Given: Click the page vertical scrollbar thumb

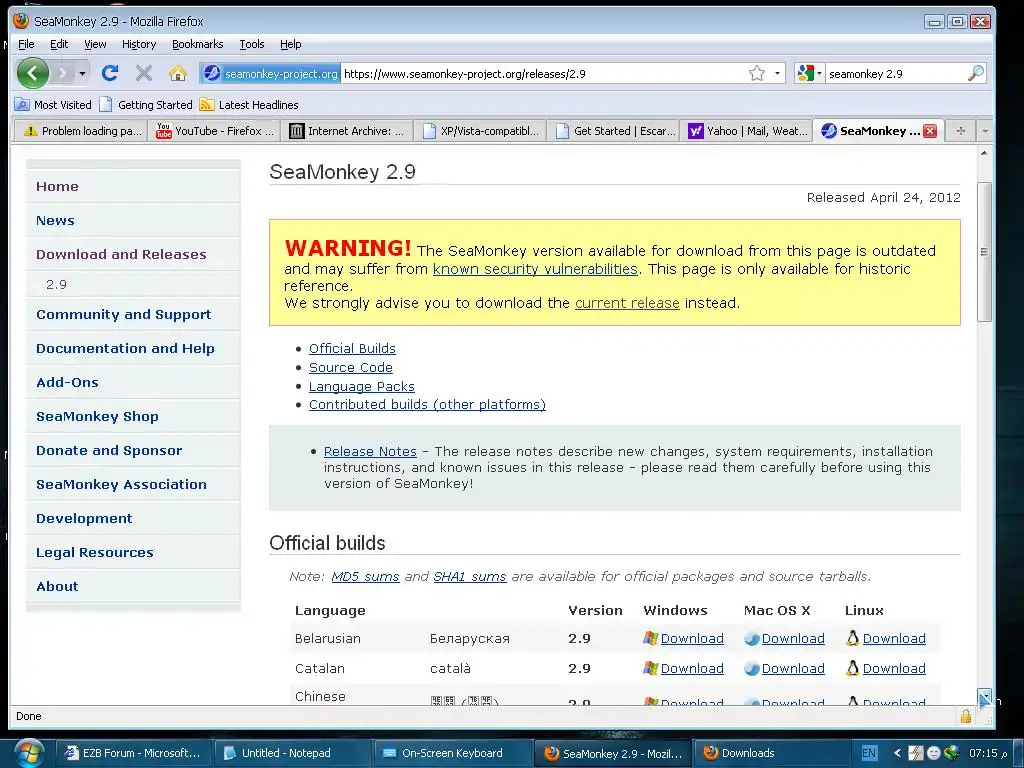Looking at the screenshot, I should click(x=984, y=251).
